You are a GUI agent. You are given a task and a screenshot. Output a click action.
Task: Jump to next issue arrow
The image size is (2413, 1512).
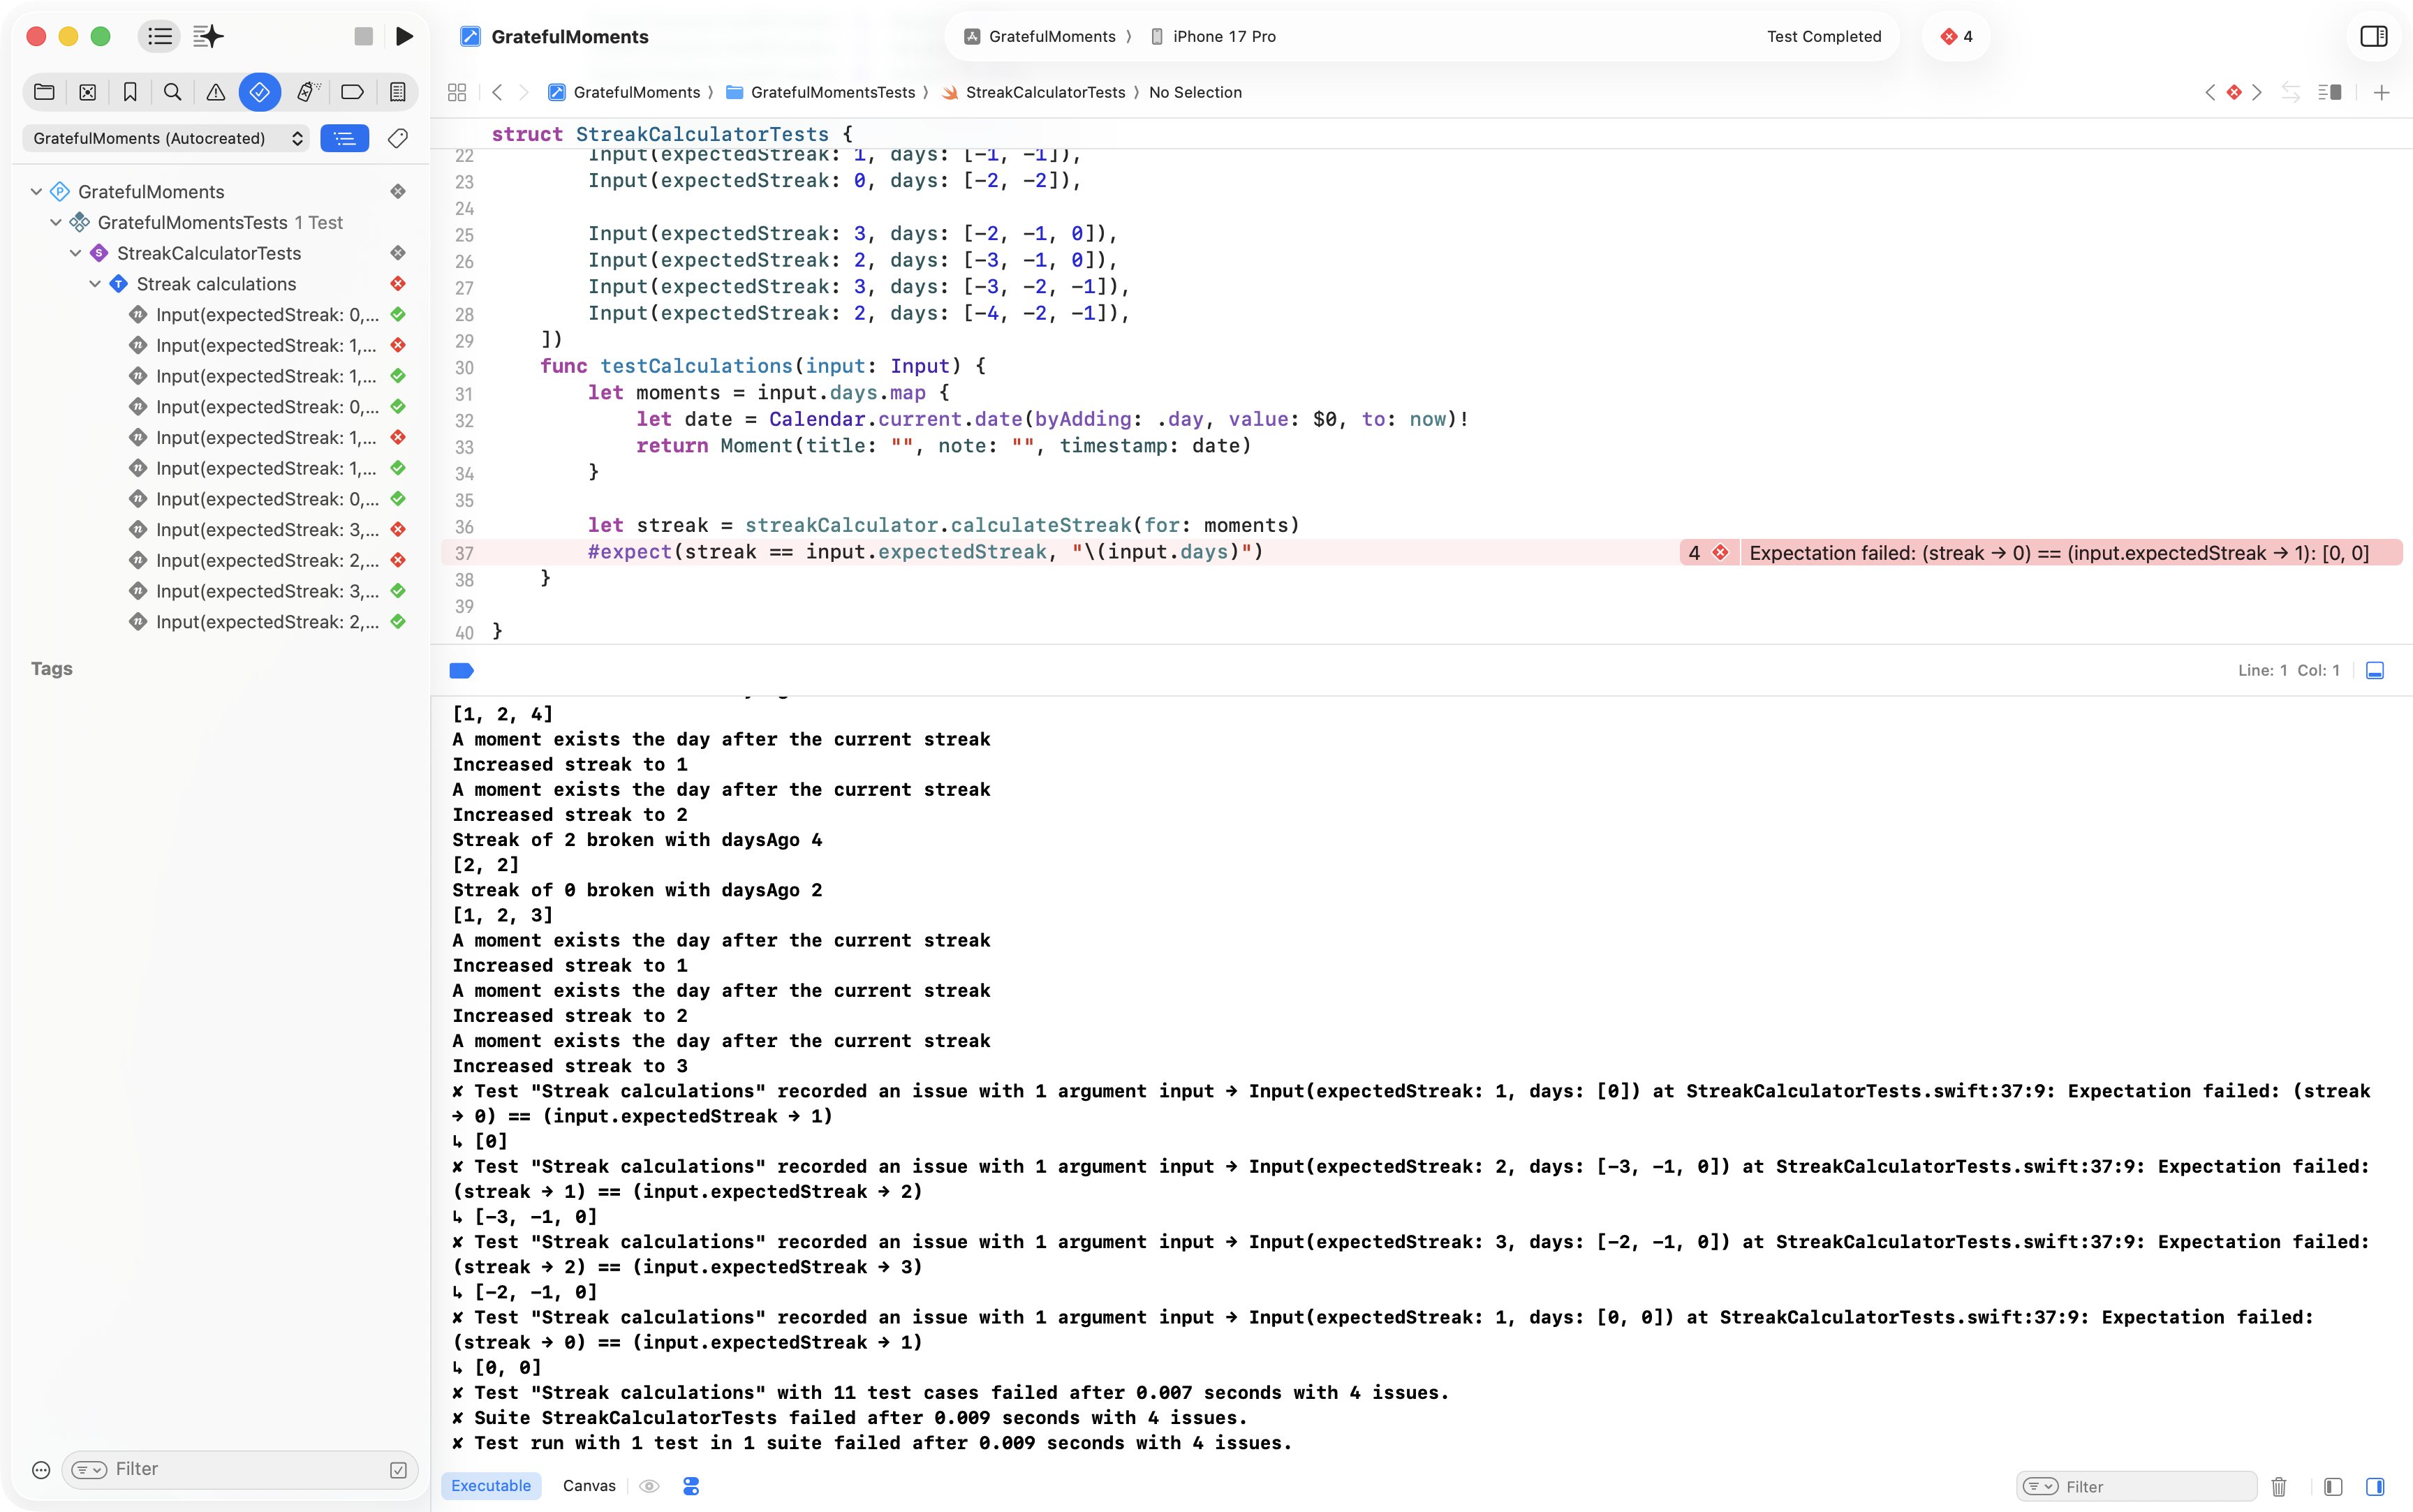2257,92
